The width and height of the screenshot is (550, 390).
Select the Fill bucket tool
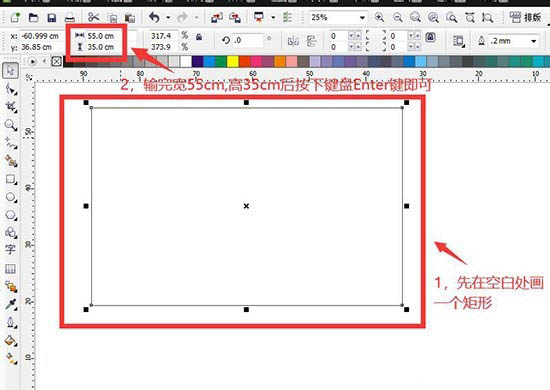[11, 341]
